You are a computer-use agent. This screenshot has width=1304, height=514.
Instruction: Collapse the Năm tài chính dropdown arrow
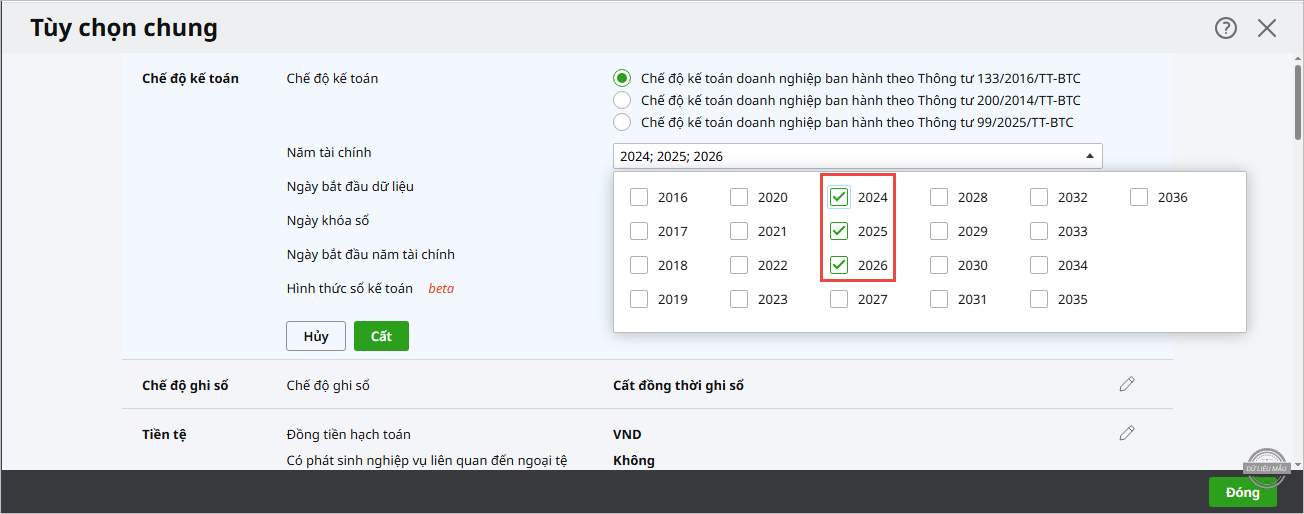[1088, 156]
